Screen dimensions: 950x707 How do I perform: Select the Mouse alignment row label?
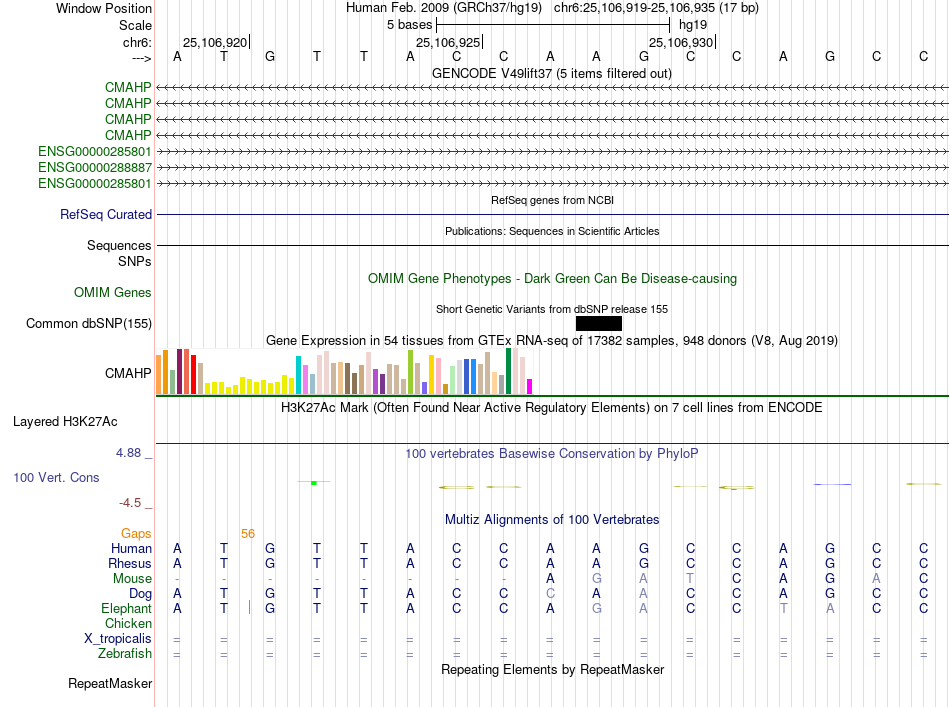pos(132,579)
